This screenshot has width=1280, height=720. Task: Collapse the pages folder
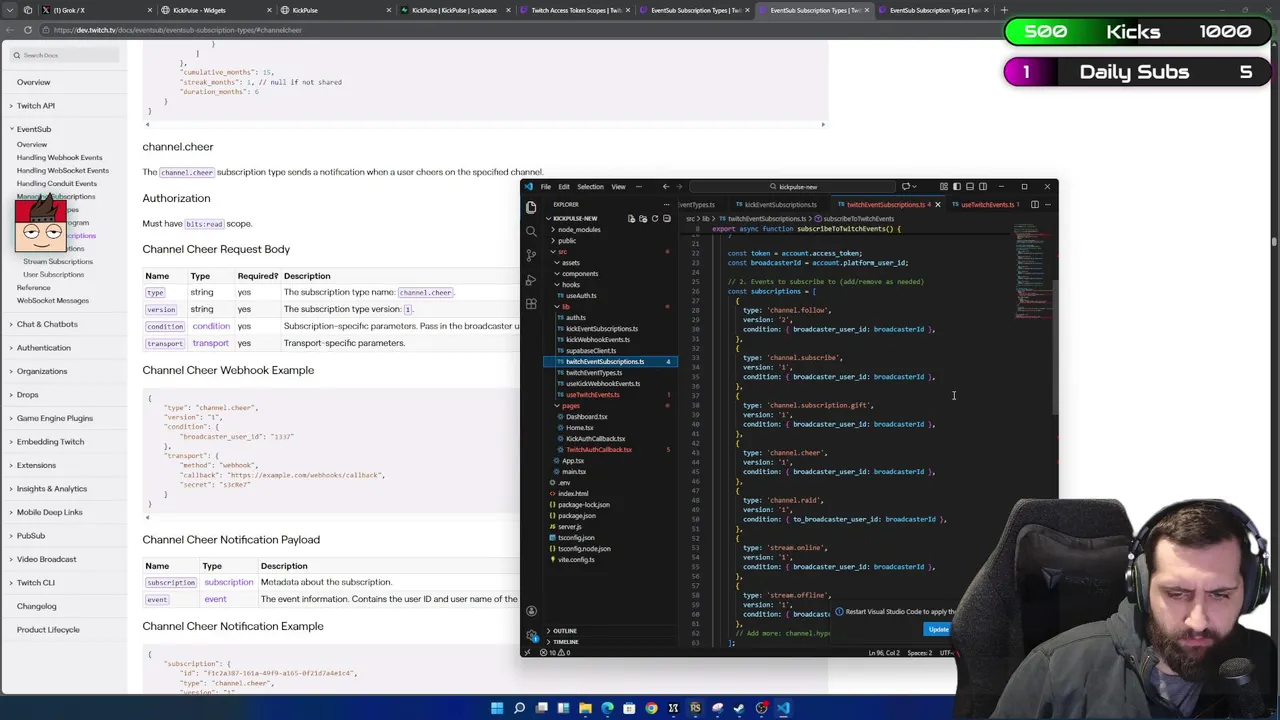click(x=571, y=406)
